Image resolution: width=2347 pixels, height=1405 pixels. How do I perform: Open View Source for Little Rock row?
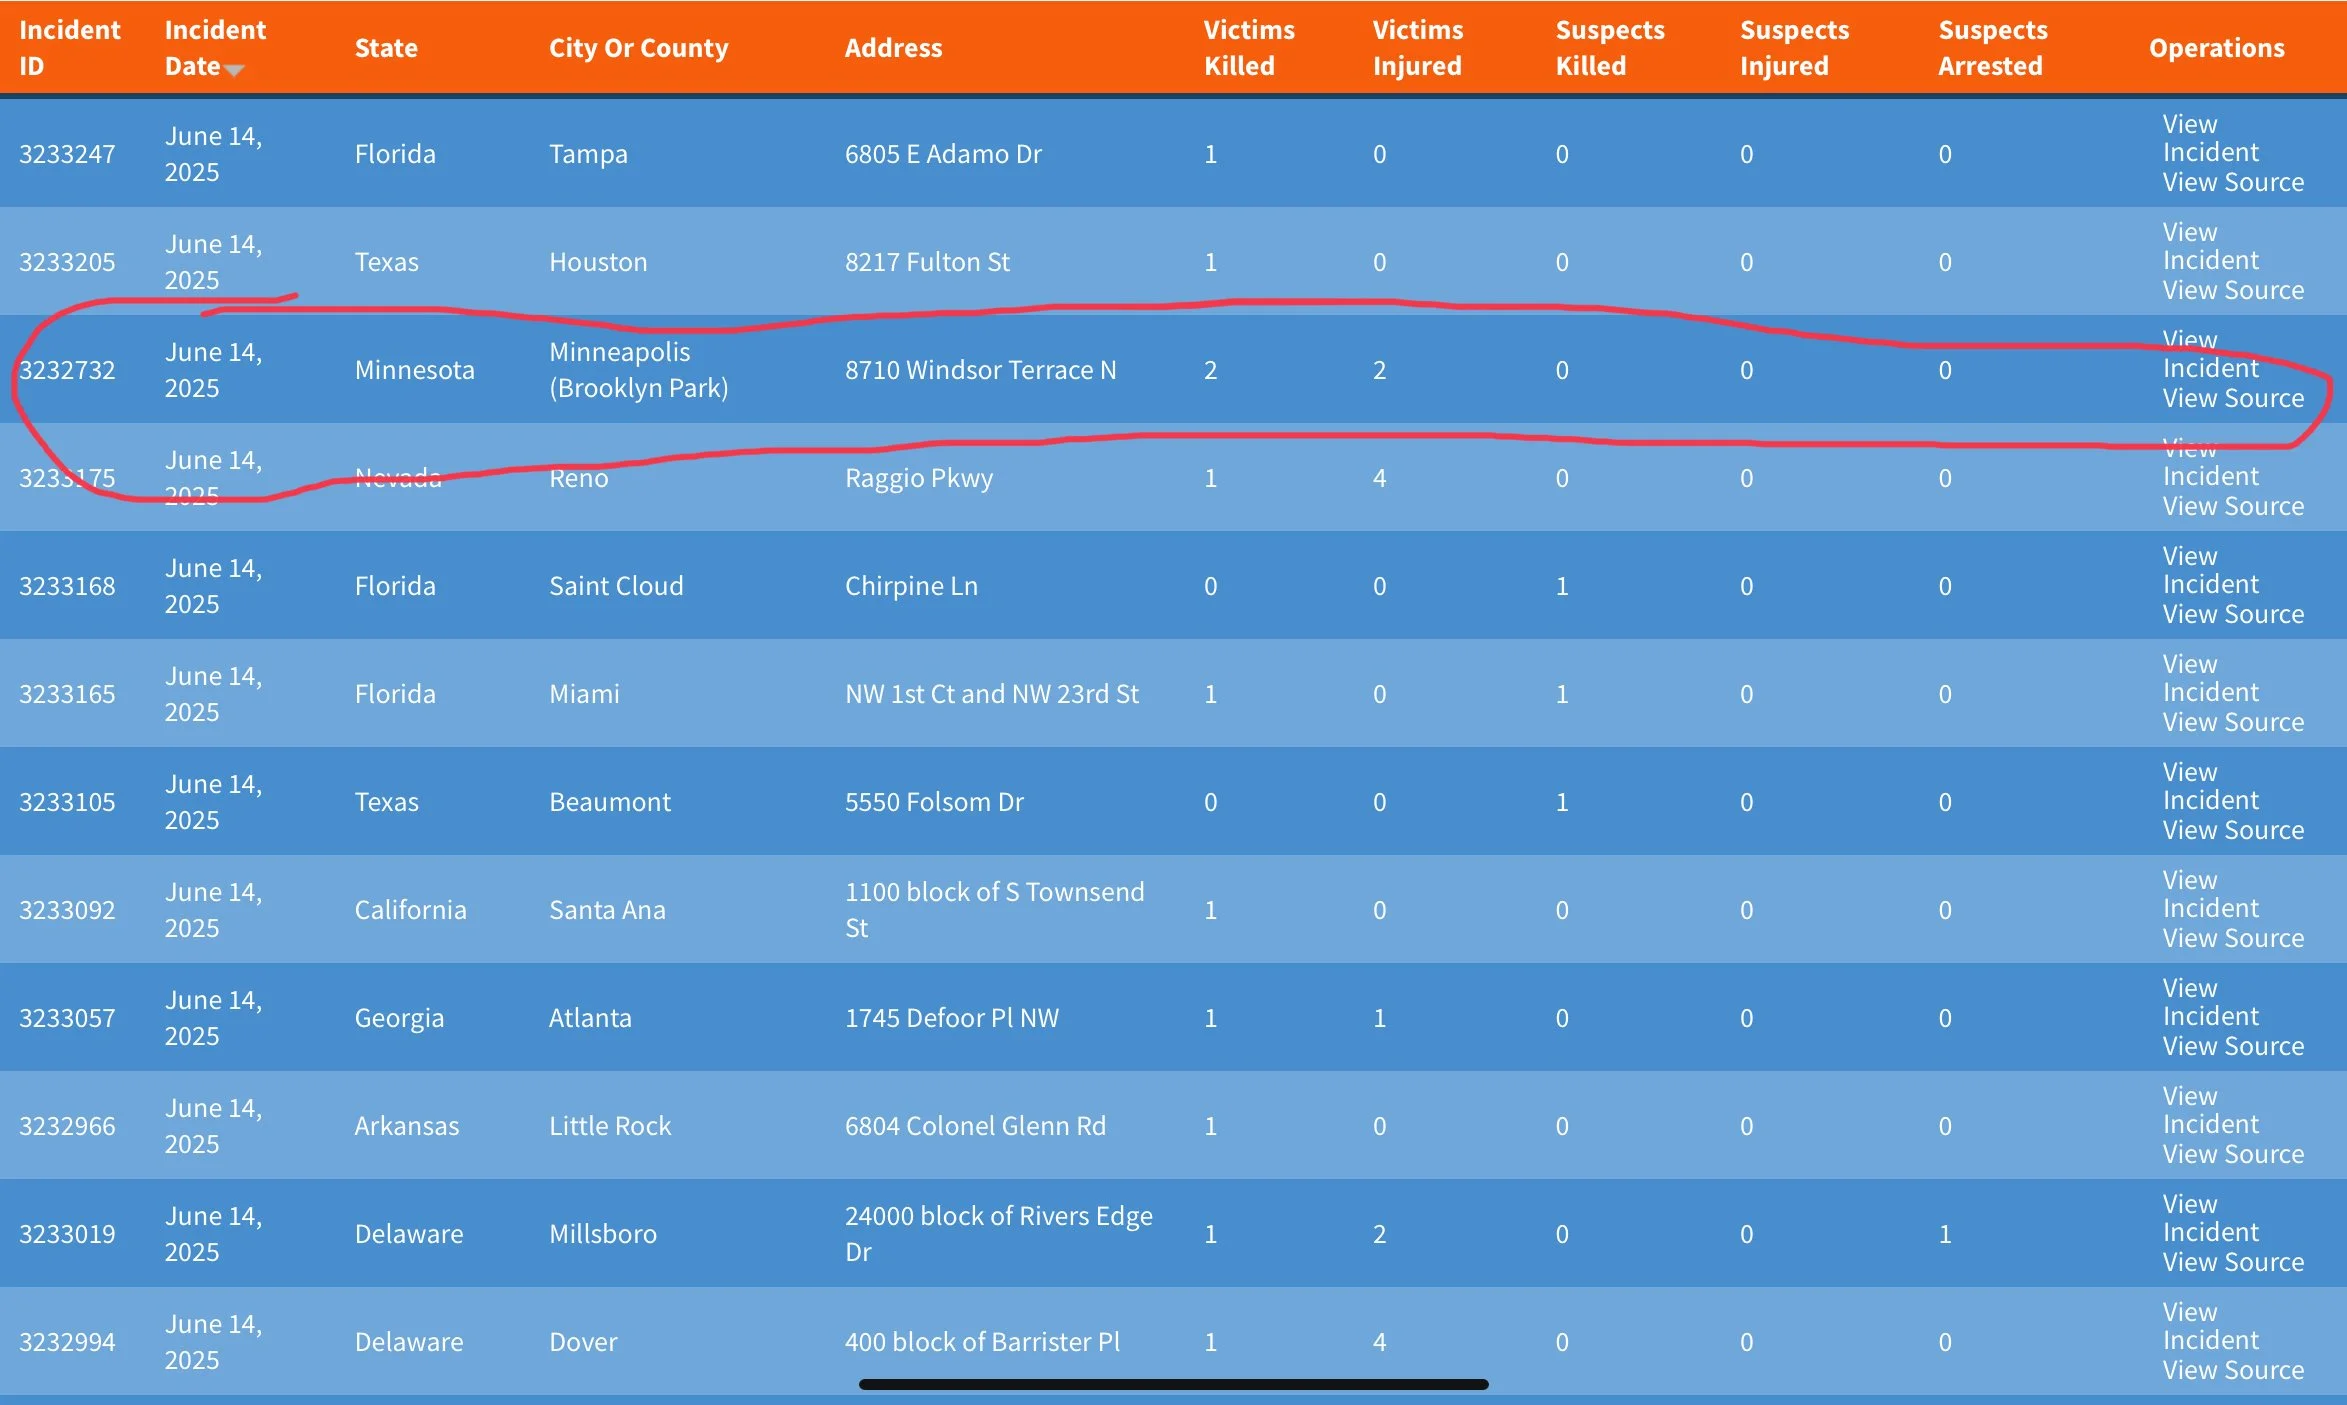2232,1155
